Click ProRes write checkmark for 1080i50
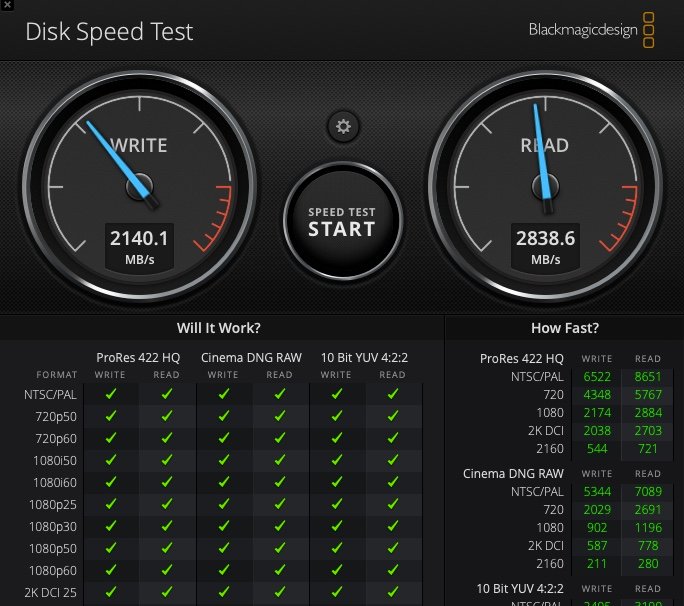Screen dimensions: 684x606 point(111,460)
